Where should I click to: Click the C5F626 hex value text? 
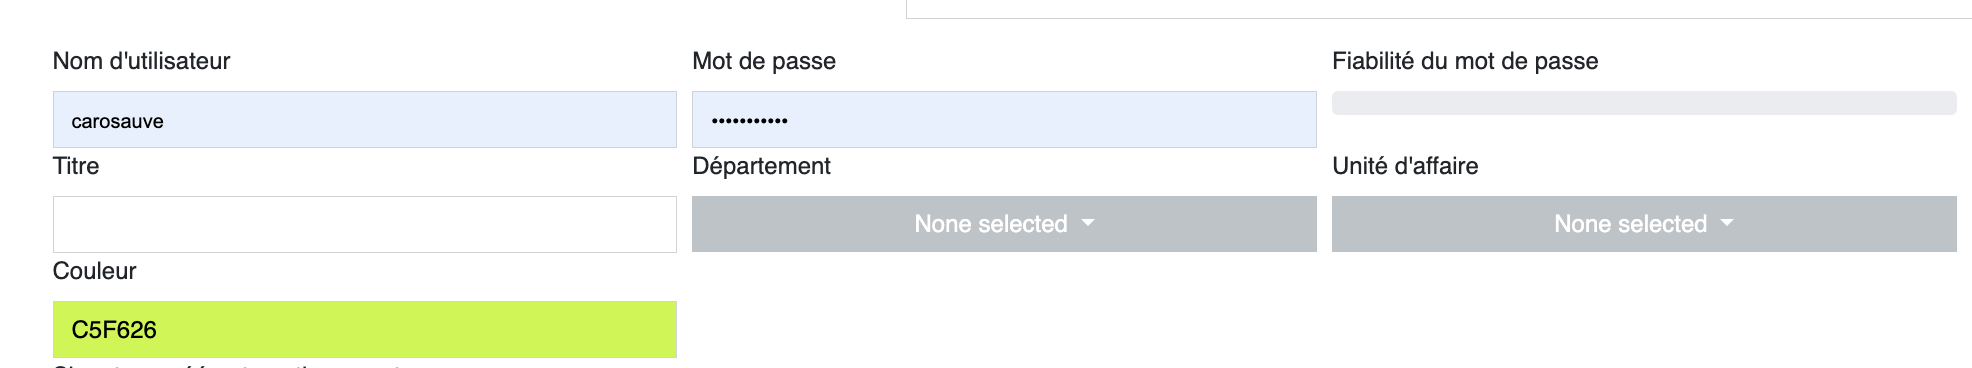tap(114, 330)
